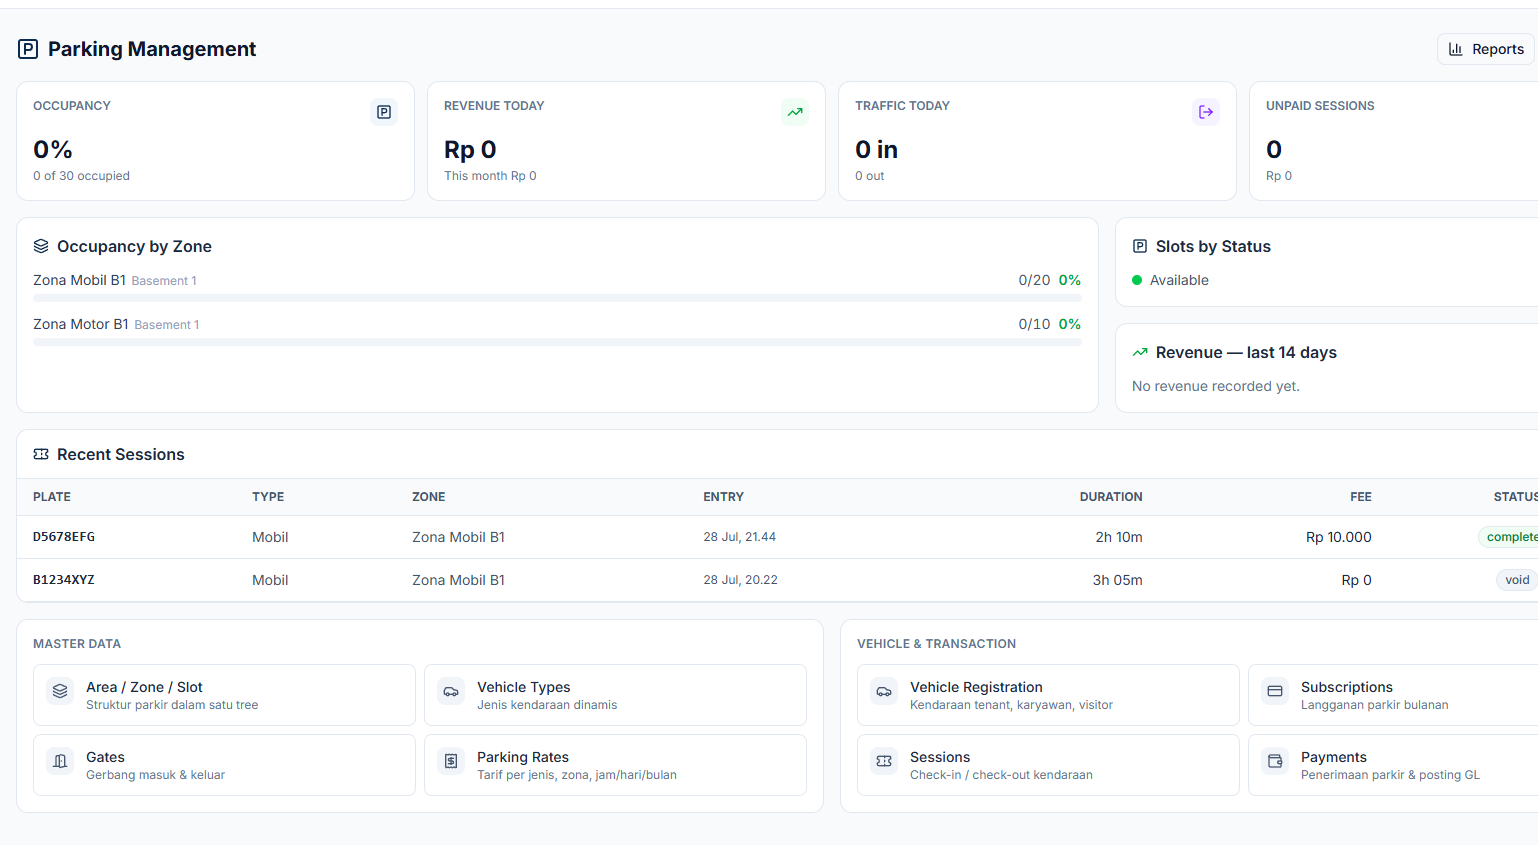Click the FEE column header

1361,497
